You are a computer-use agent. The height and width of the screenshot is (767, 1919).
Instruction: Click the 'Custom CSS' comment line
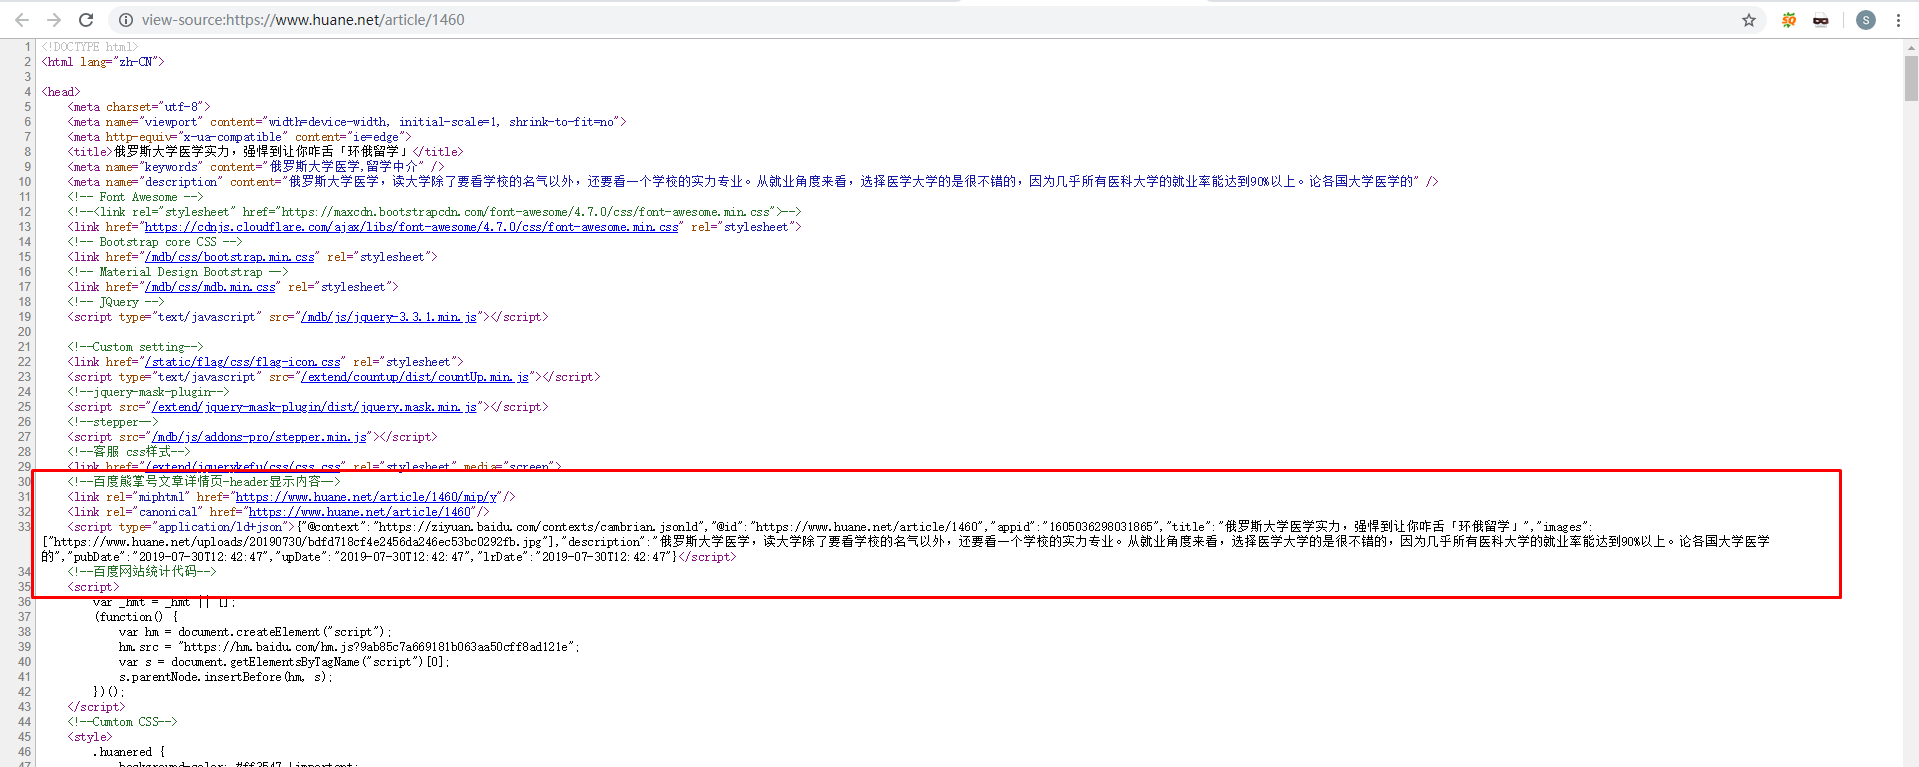(x=122, y=722)
